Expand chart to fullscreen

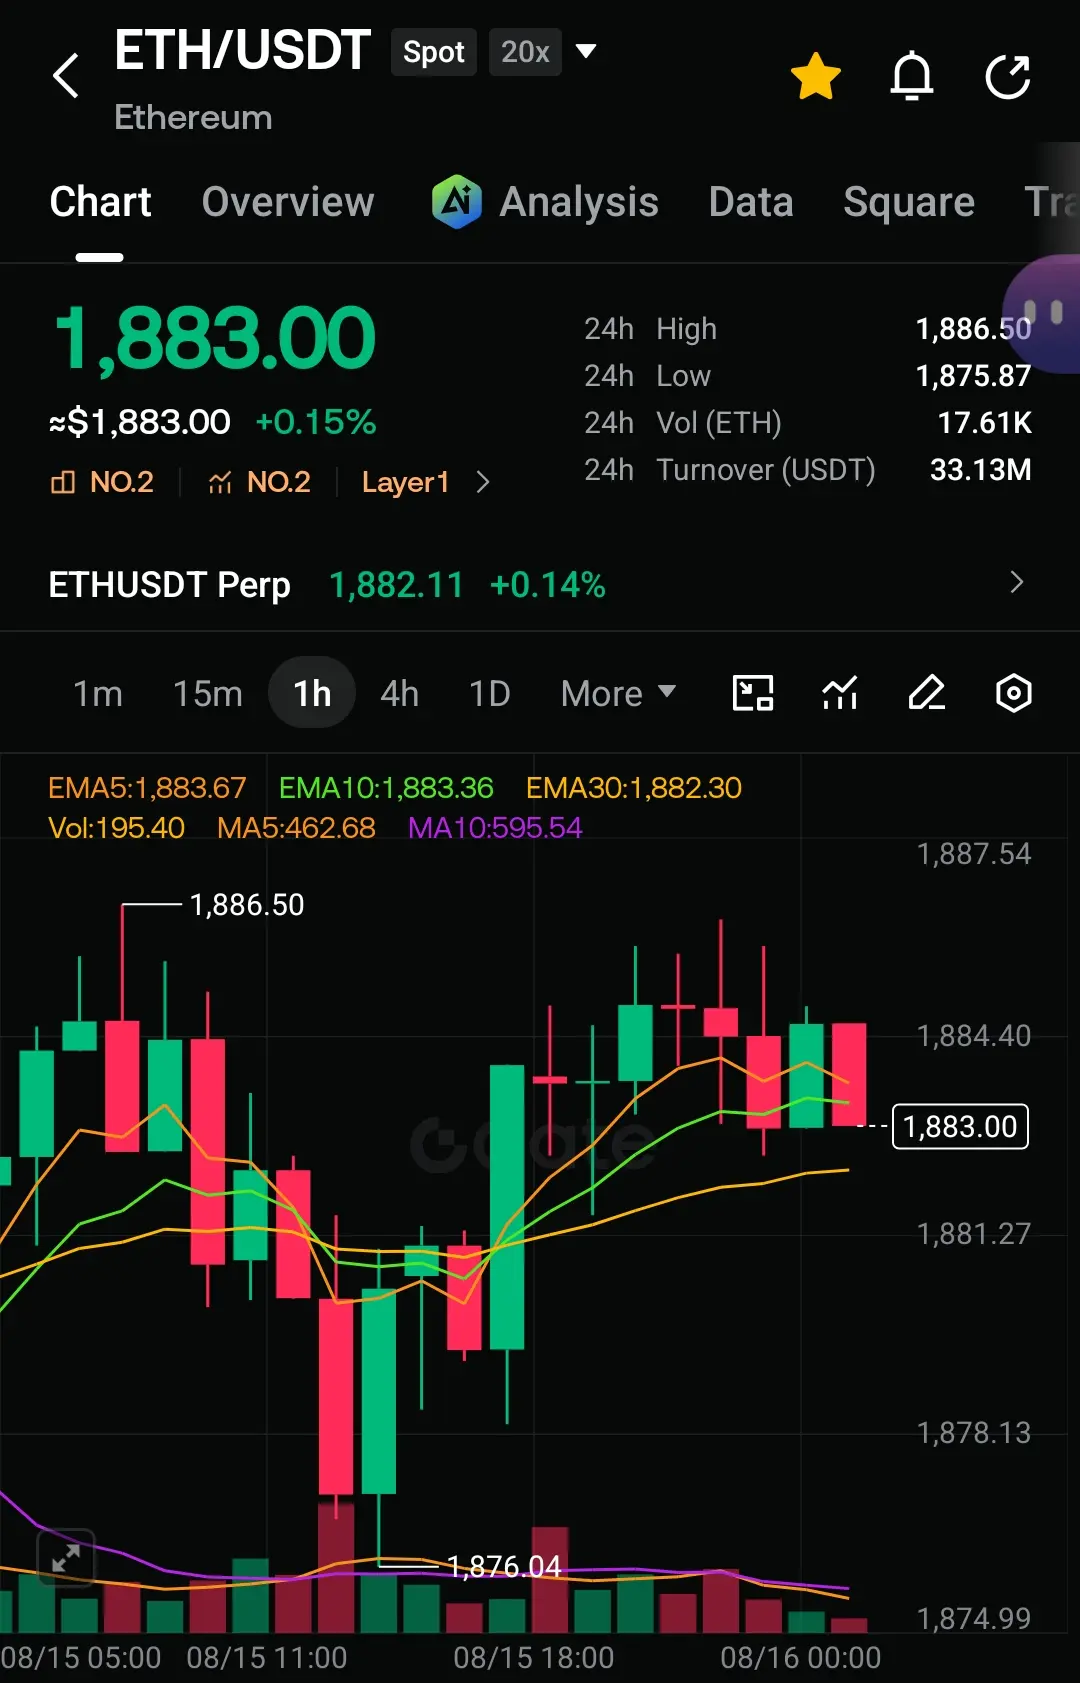coord(66,1557)
